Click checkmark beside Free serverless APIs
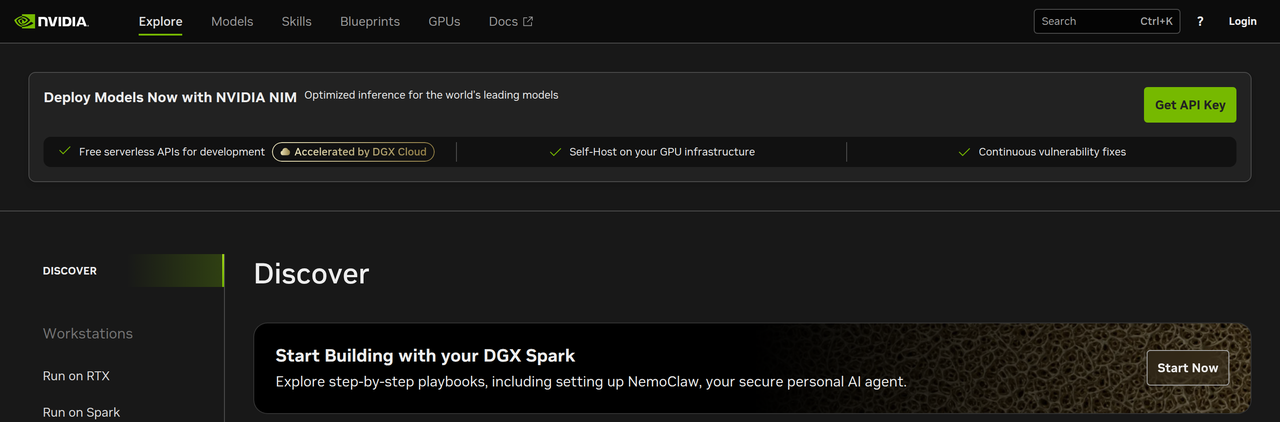 [x=65, y=152]
